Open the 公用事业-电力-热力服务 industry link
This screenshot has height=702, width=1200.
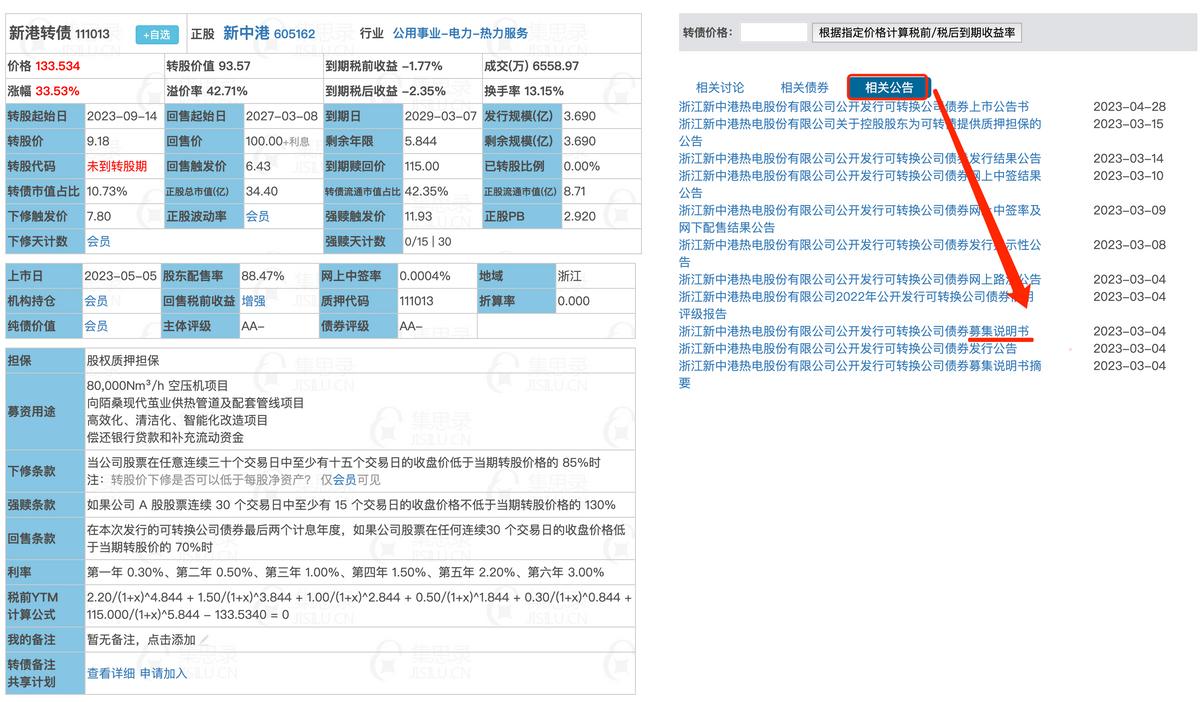(x=462, y=33)
